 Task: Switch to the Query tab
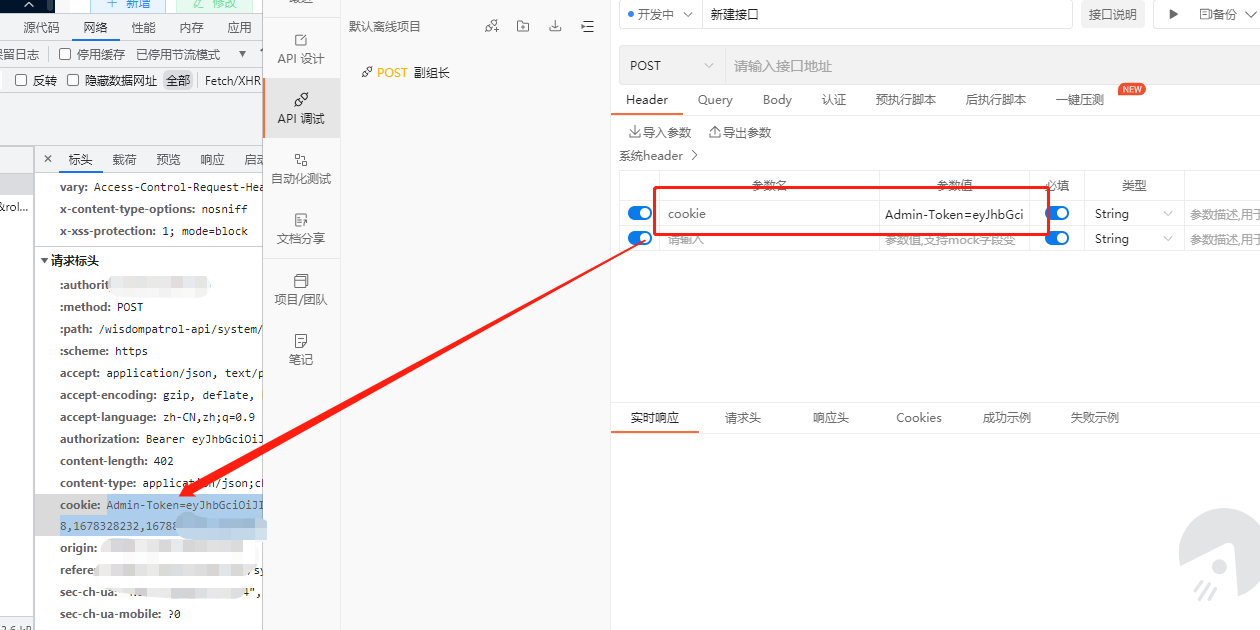point(715,100)
